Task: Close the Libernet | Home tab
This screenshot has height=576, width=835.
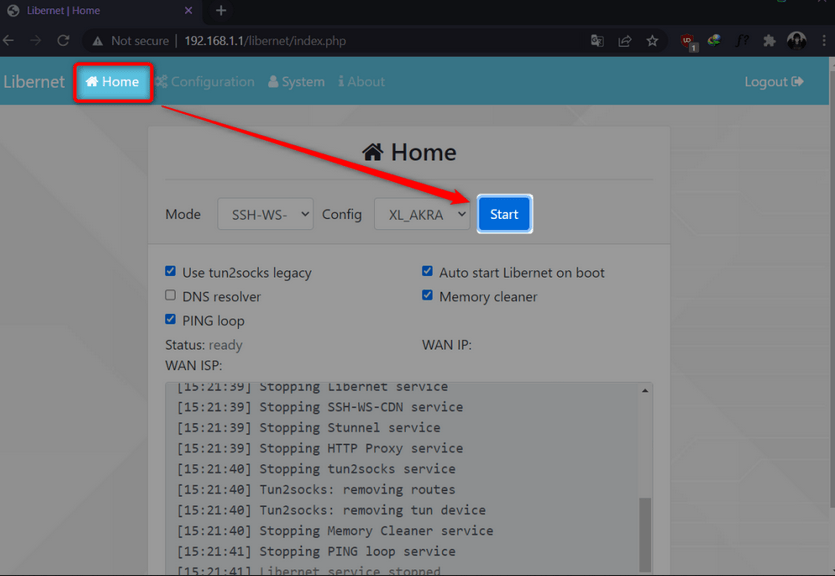Action: pyautogui.click(x=189, y=11)
